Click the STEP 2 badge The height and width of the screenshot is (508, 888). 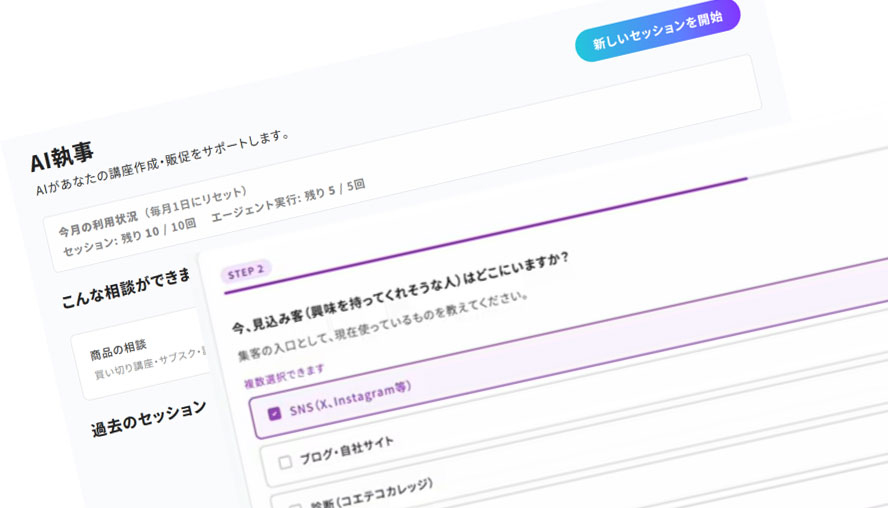[x=246, y=271]
